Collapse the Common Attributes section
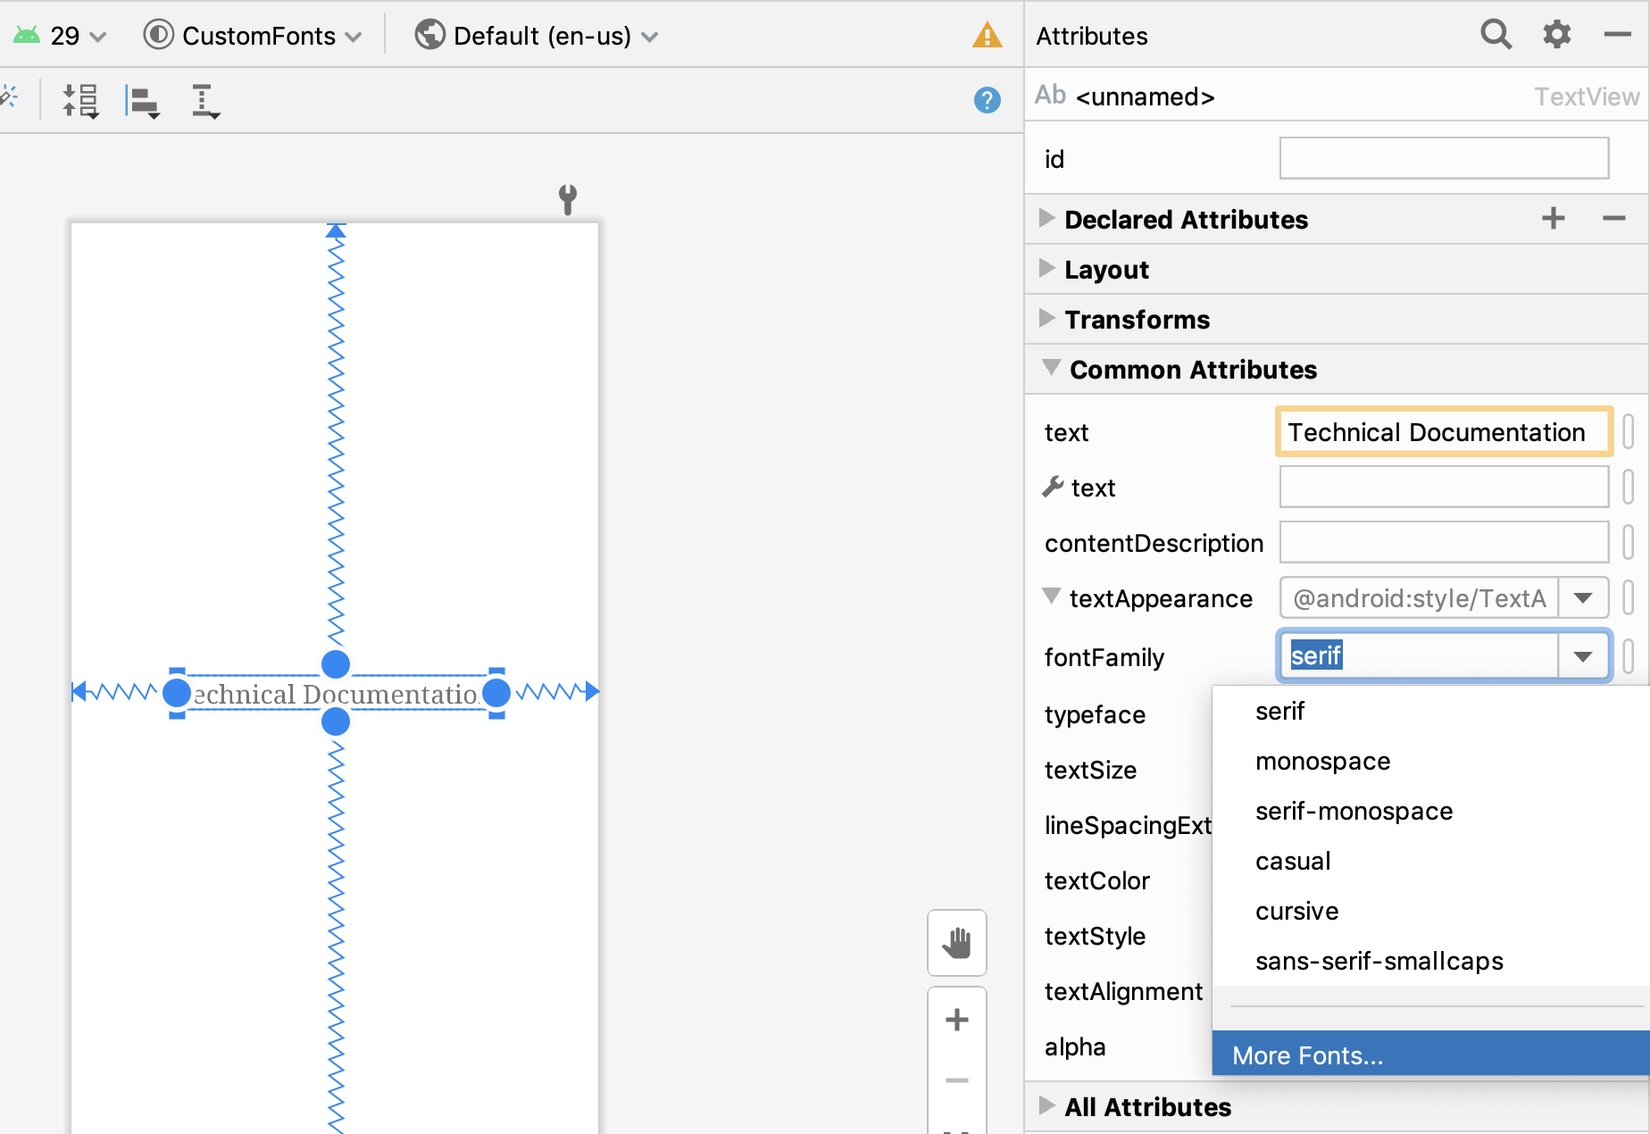 tap(1050, 369)
